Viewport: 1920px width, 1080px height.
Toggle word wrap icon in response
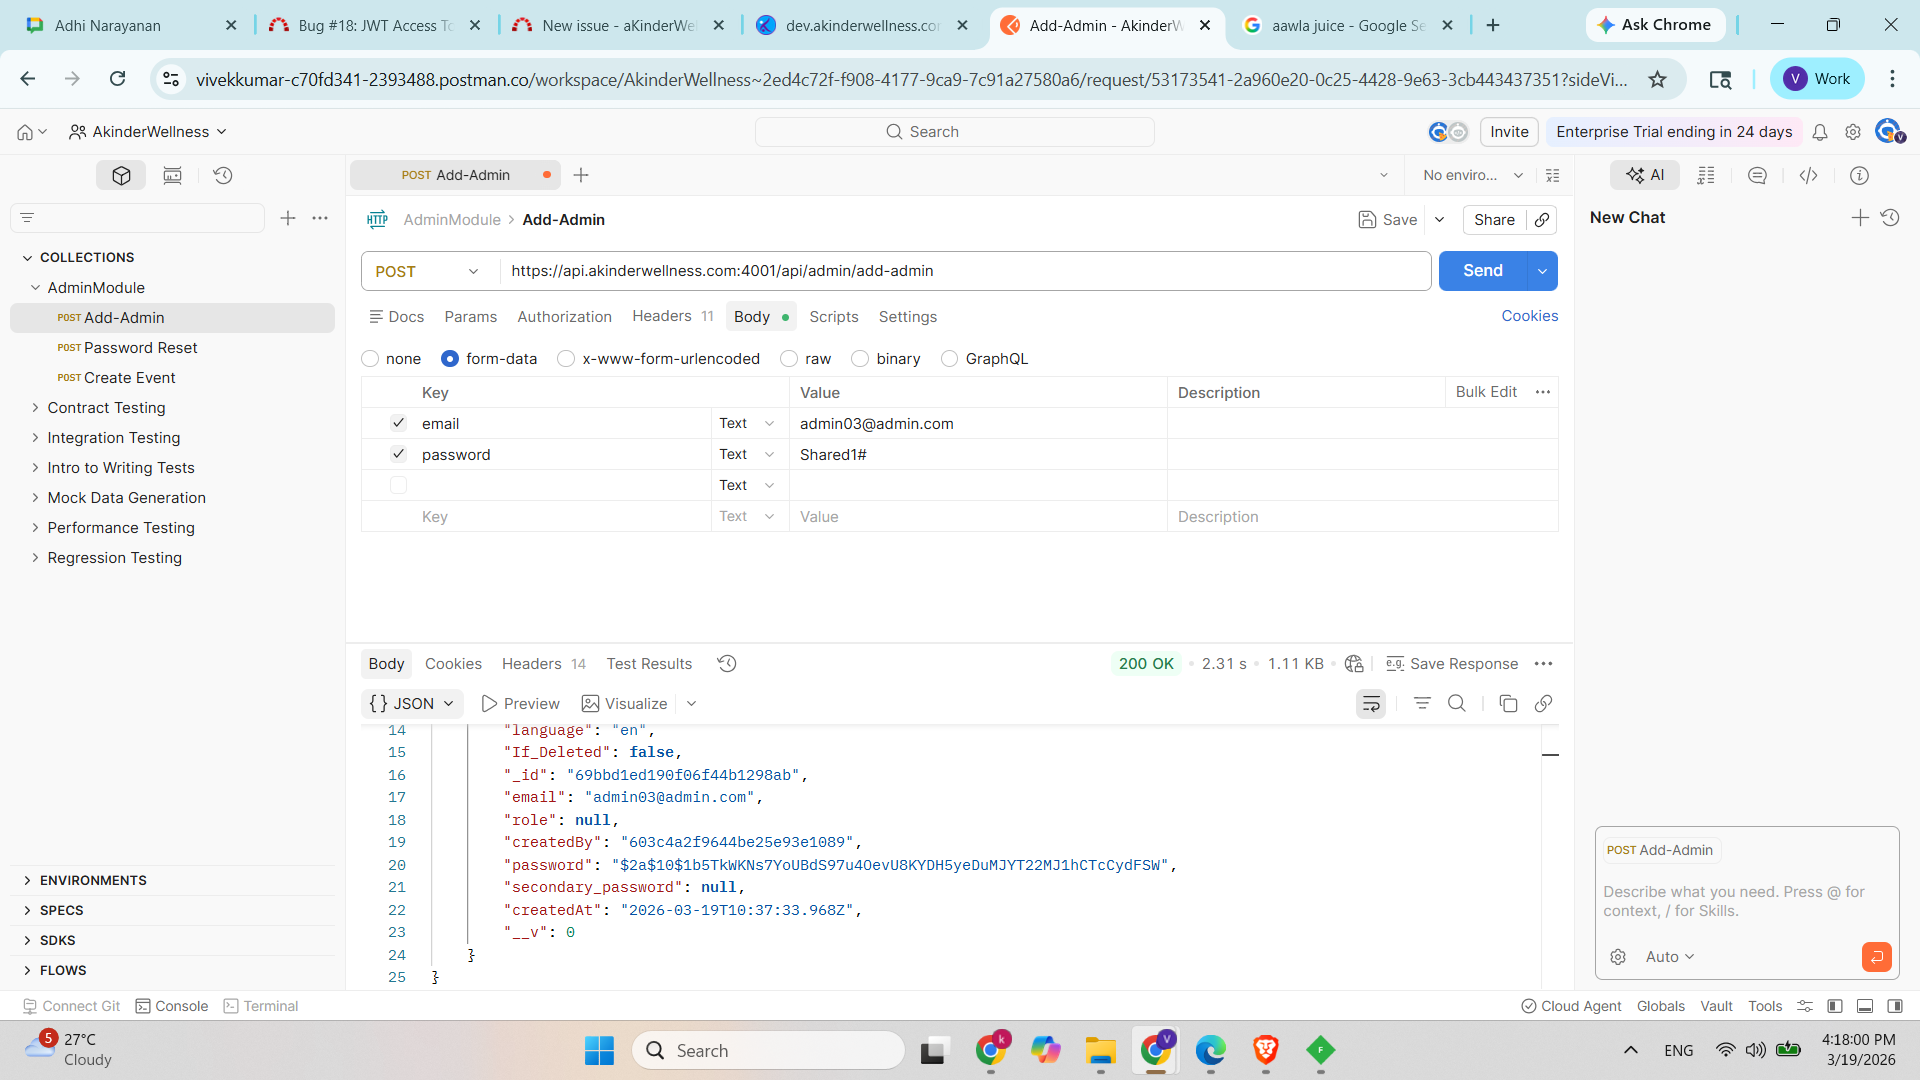[1371, 704]
